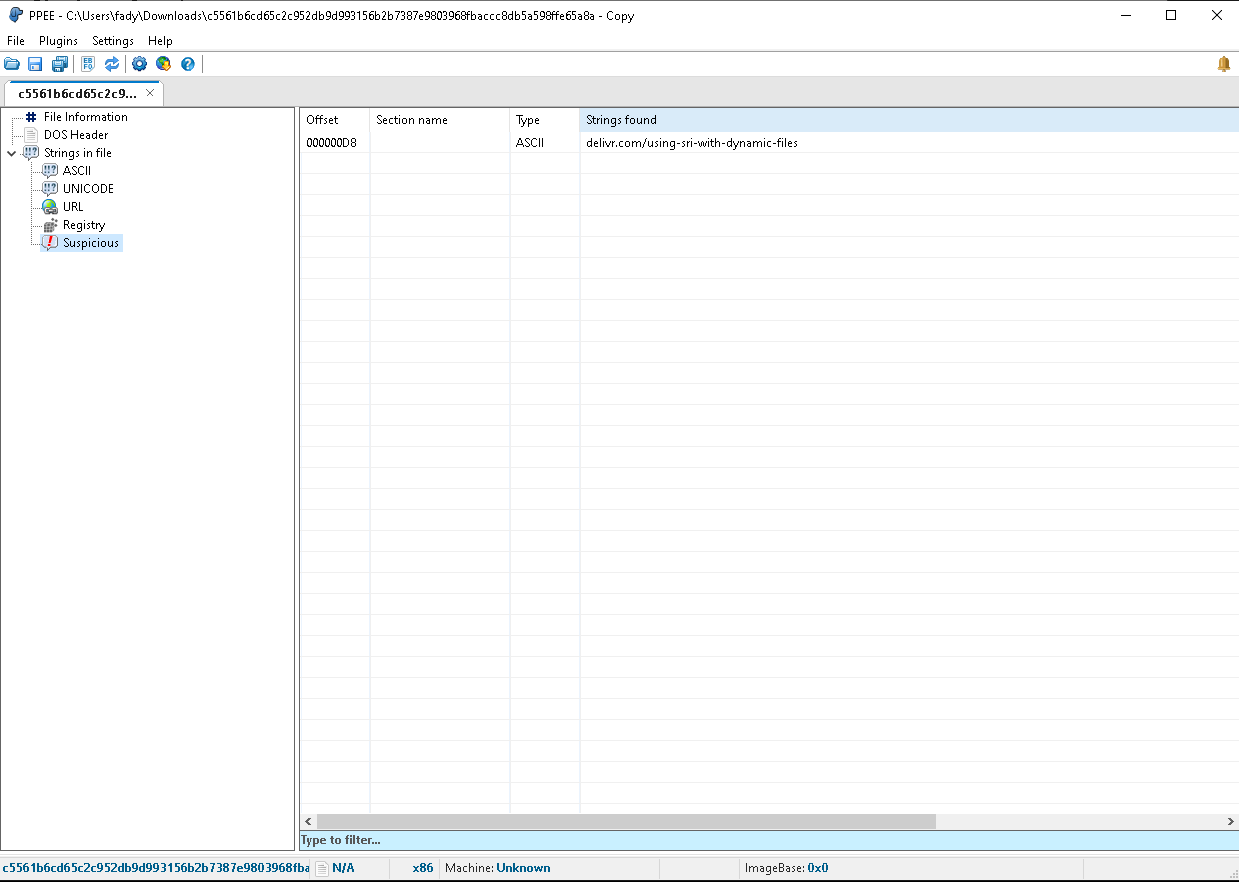The image size is (1239, 882).
Task: Open the Plugins menu
Action: click(58, 41)
